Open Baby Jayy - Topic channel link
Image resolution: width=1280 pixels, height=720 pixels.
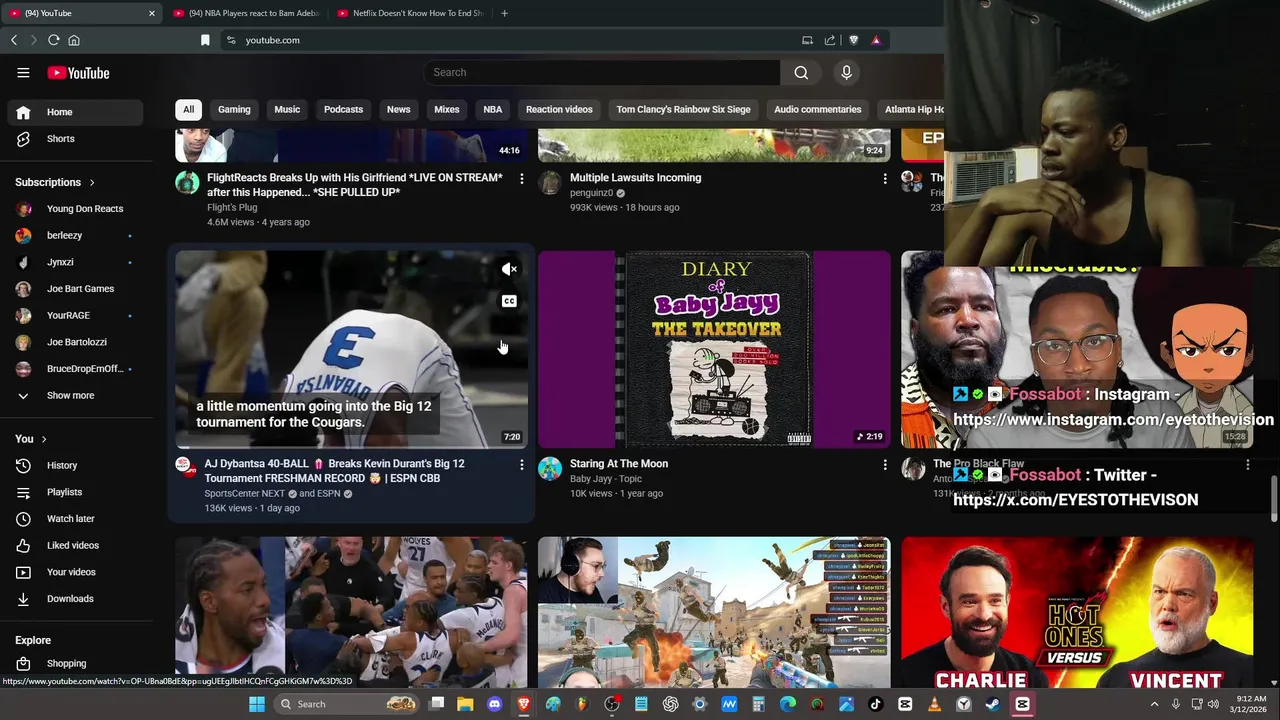606,479
